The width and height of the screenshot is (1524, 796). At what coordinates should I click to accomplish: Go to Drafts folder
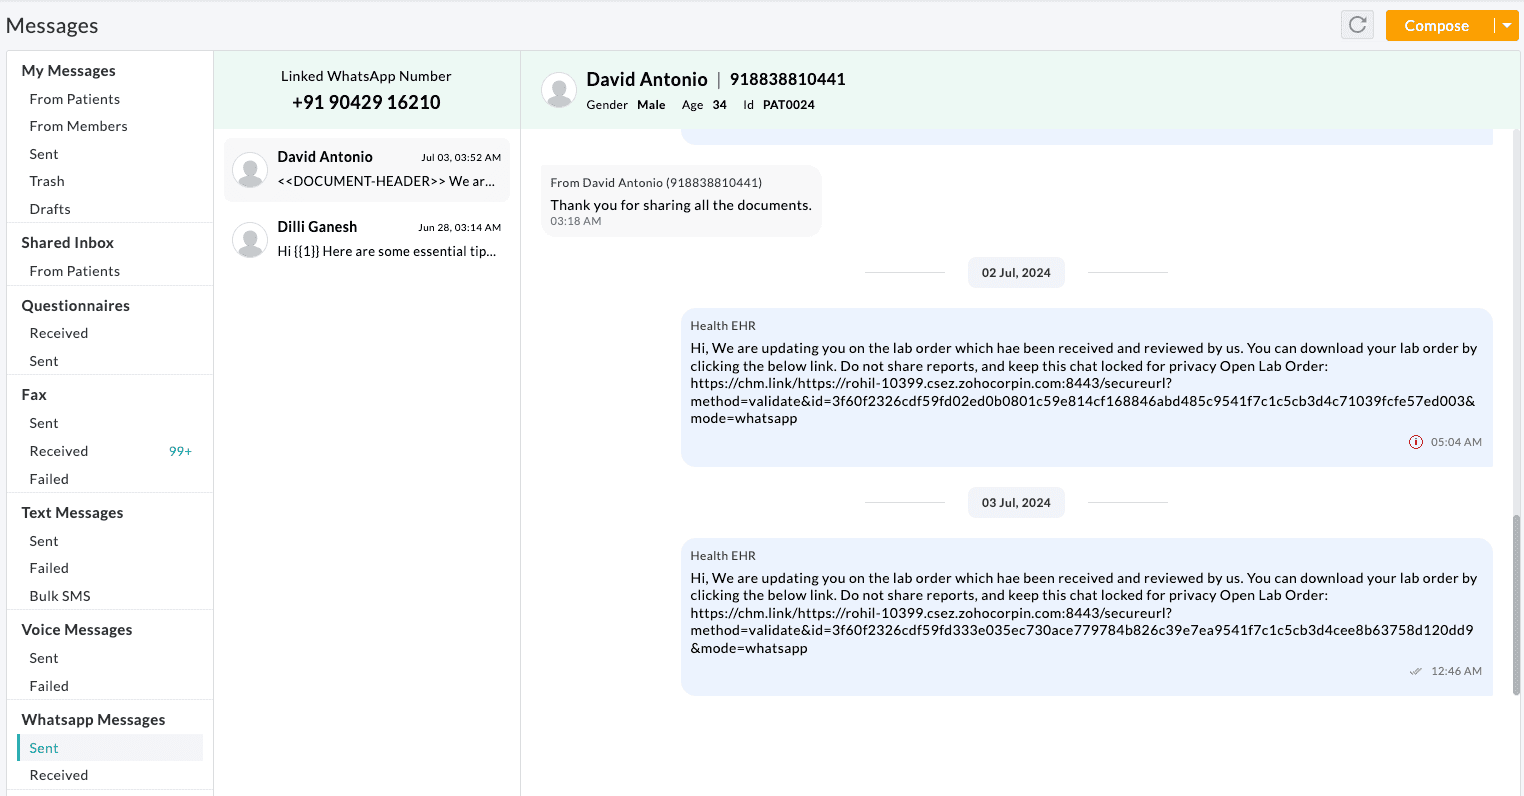pos(50,209)
